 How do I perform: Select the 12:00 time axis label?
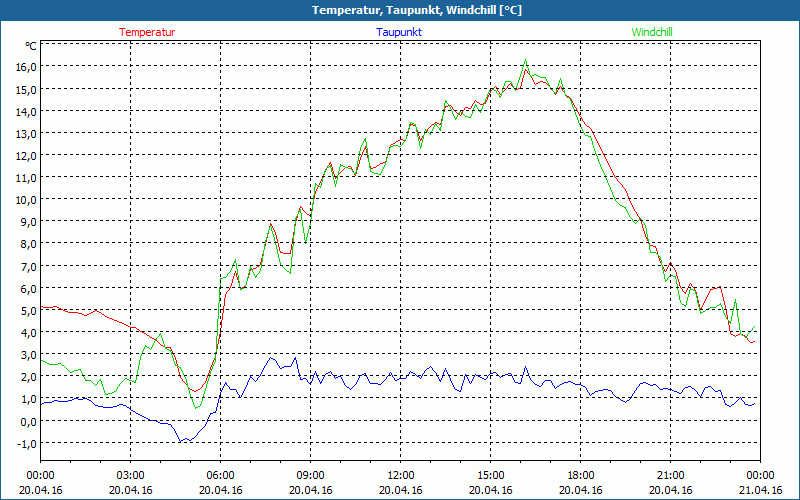coord(400,475)
